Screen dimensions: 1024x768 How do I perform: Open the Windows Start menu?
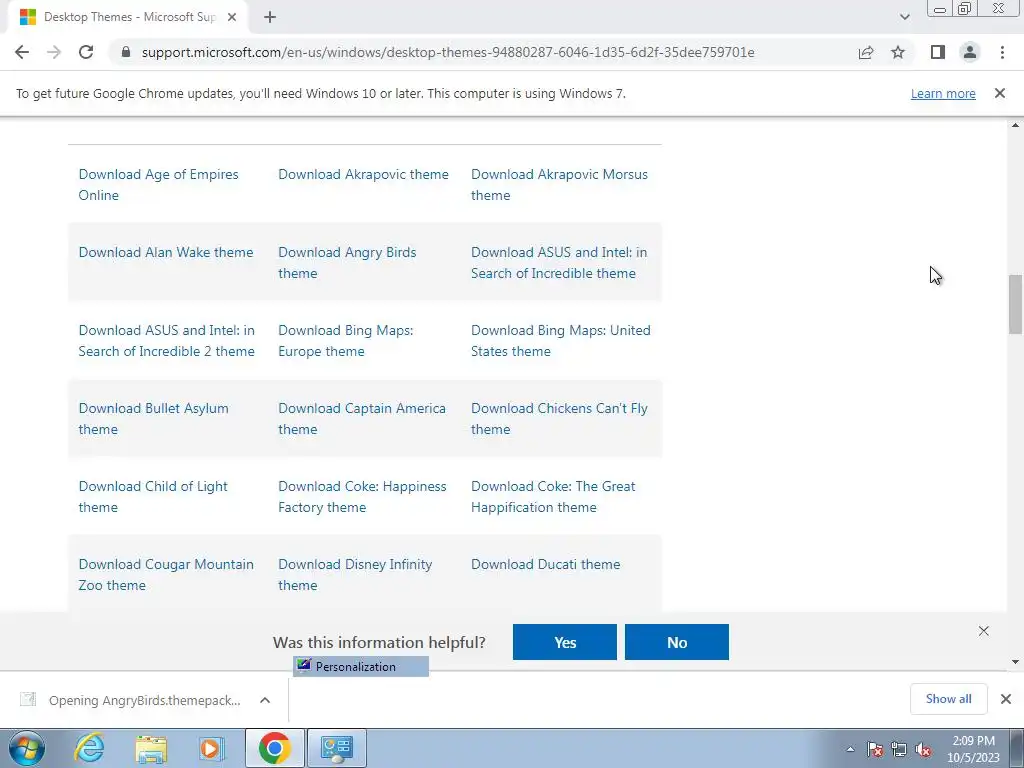tap(27, 748)
